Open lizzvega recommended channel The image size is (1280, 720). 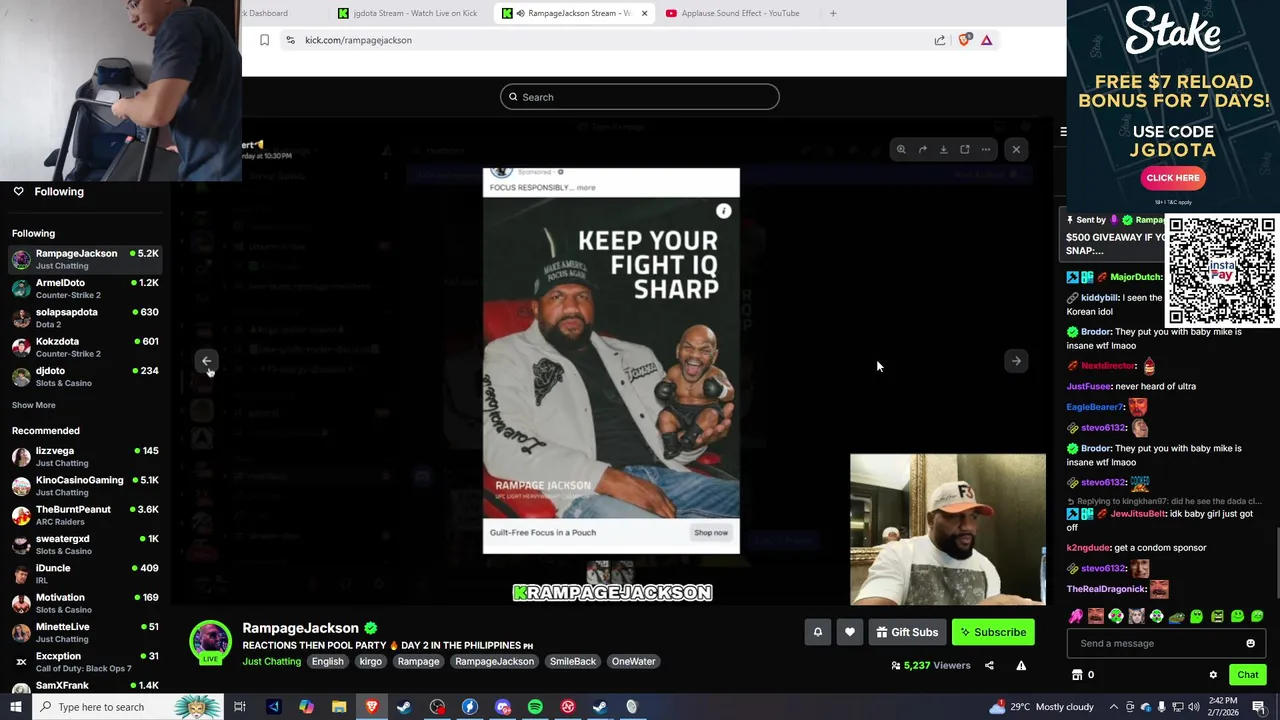tap(85, 456)
